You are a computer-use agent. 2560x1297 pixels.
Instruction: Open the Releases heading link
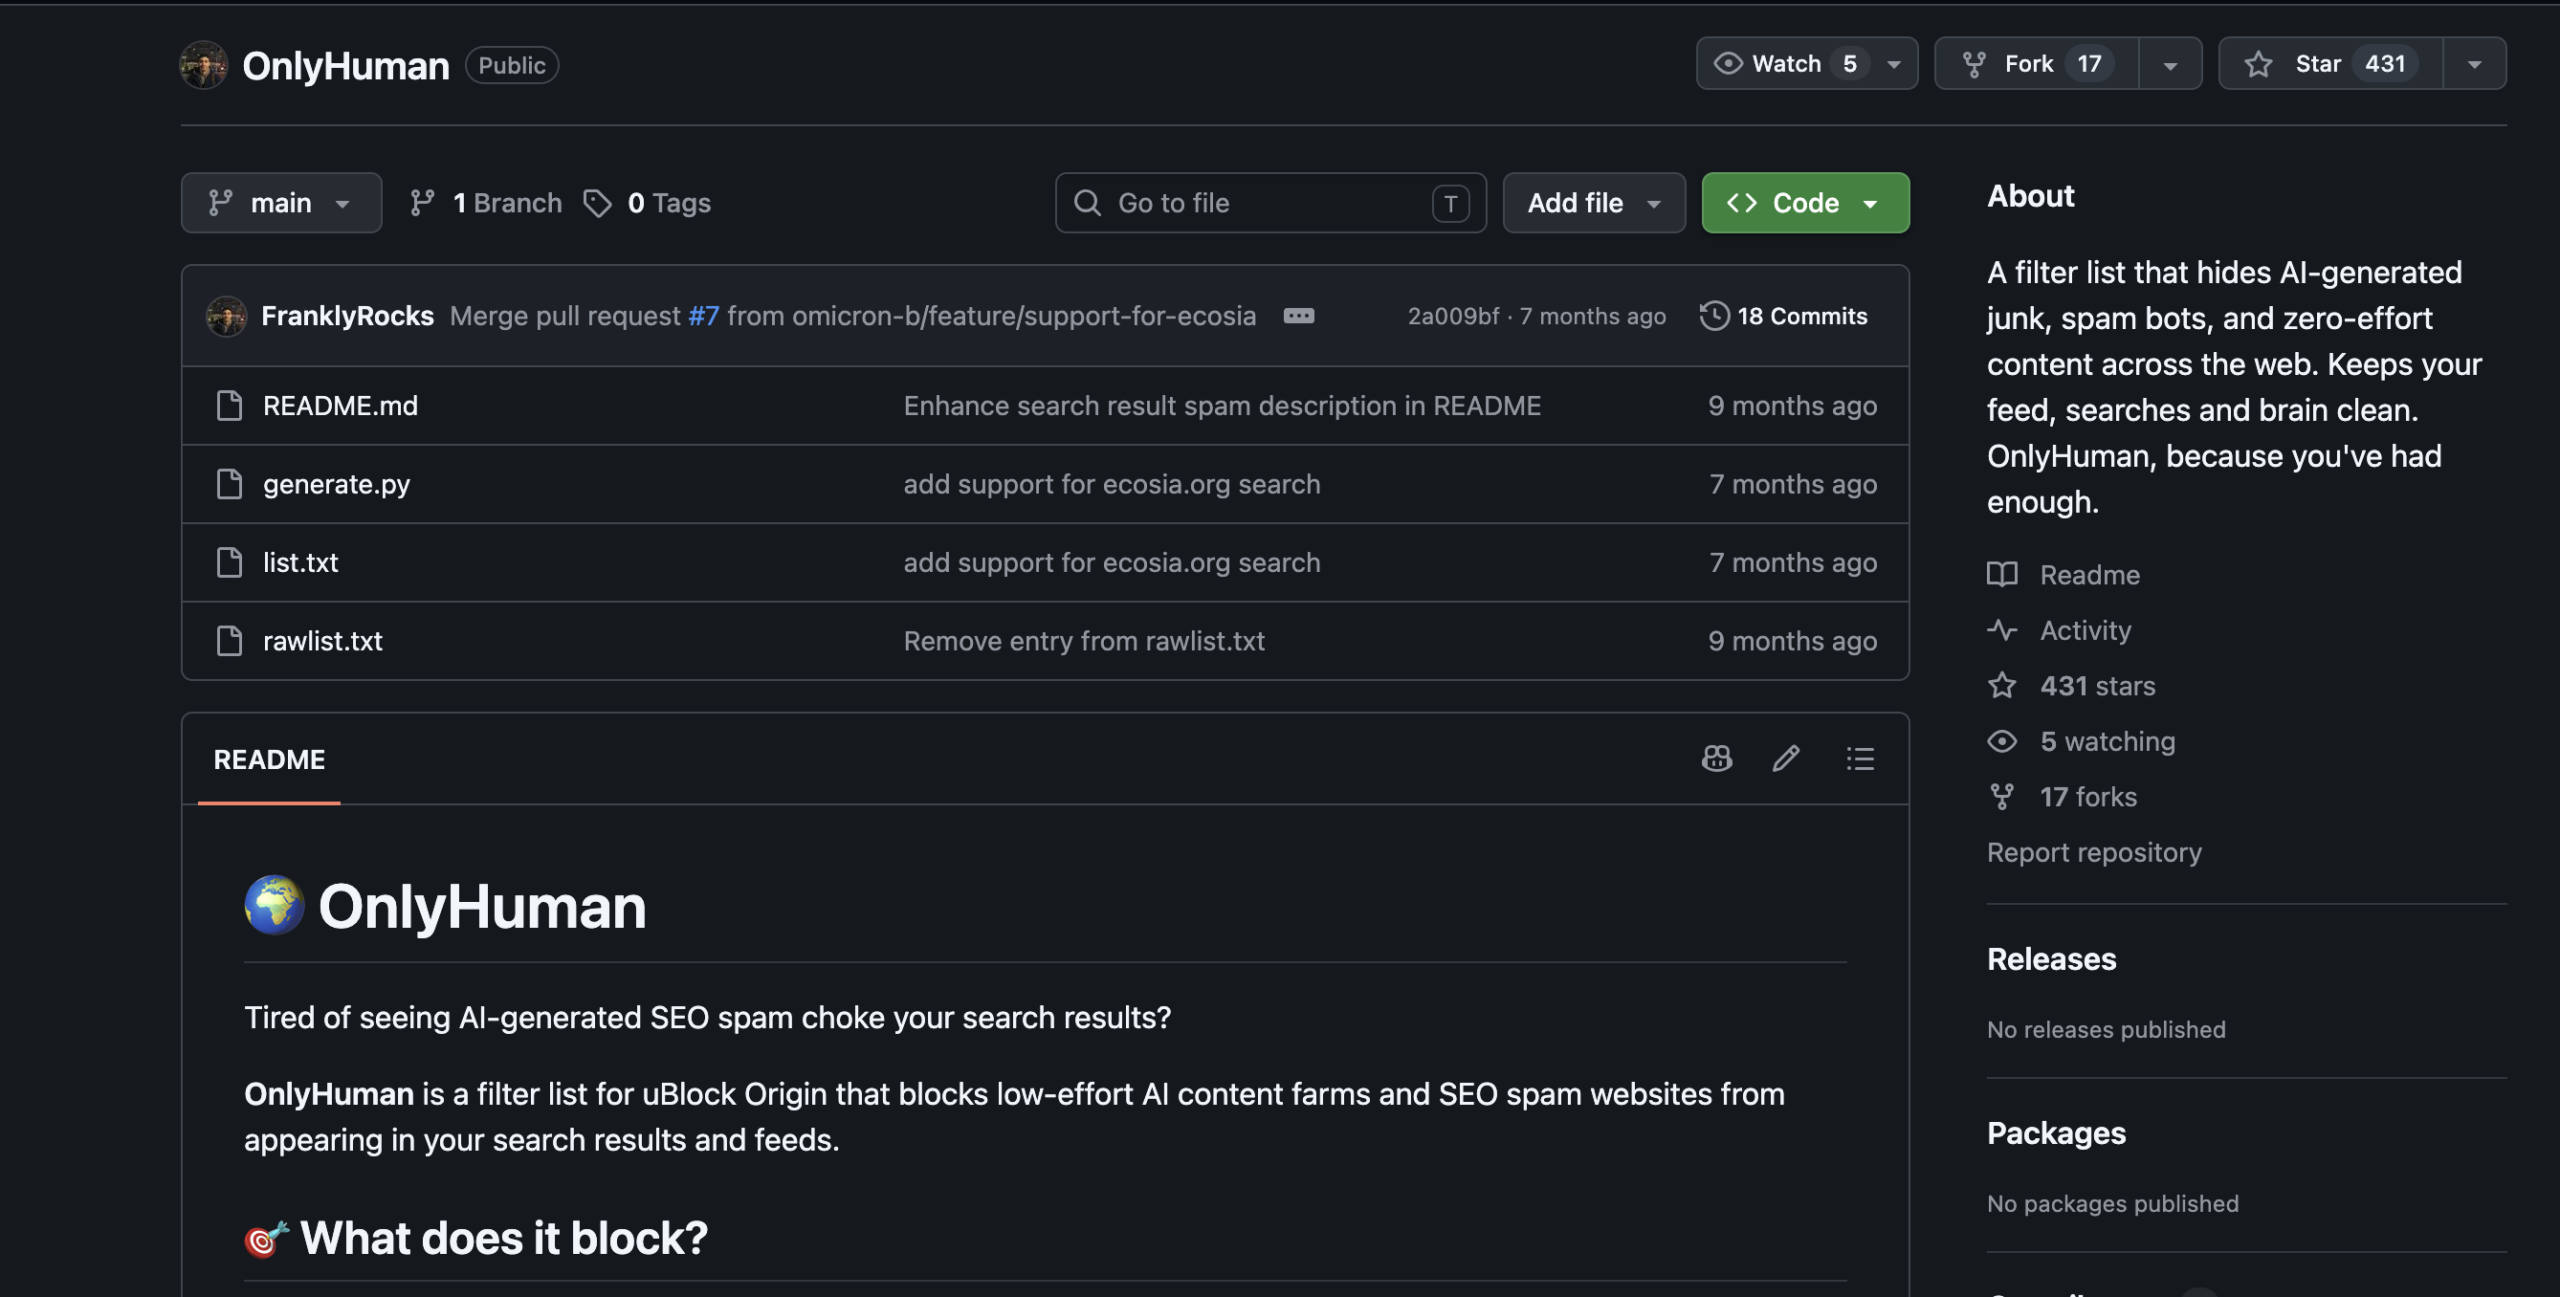(2051, 959)
